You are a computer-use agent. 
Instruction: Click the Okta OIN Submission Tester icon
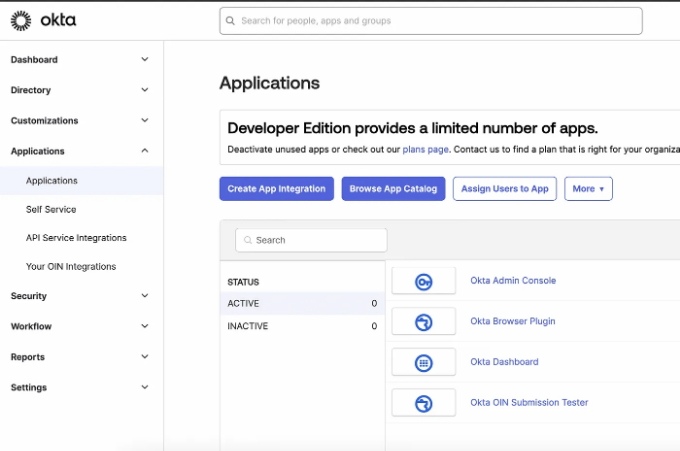(x=424, y=404)
